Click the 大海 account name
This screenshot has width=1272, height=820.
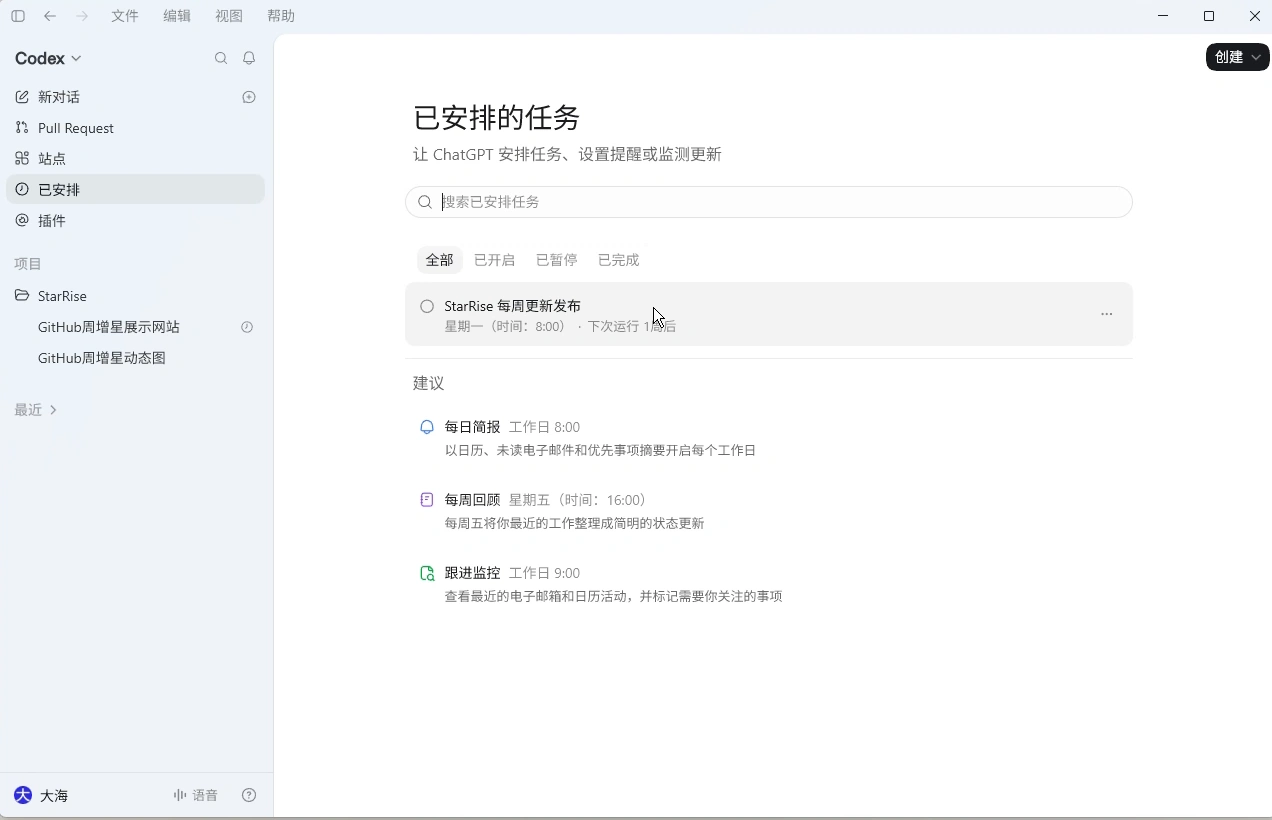click(x=54, y=796)
